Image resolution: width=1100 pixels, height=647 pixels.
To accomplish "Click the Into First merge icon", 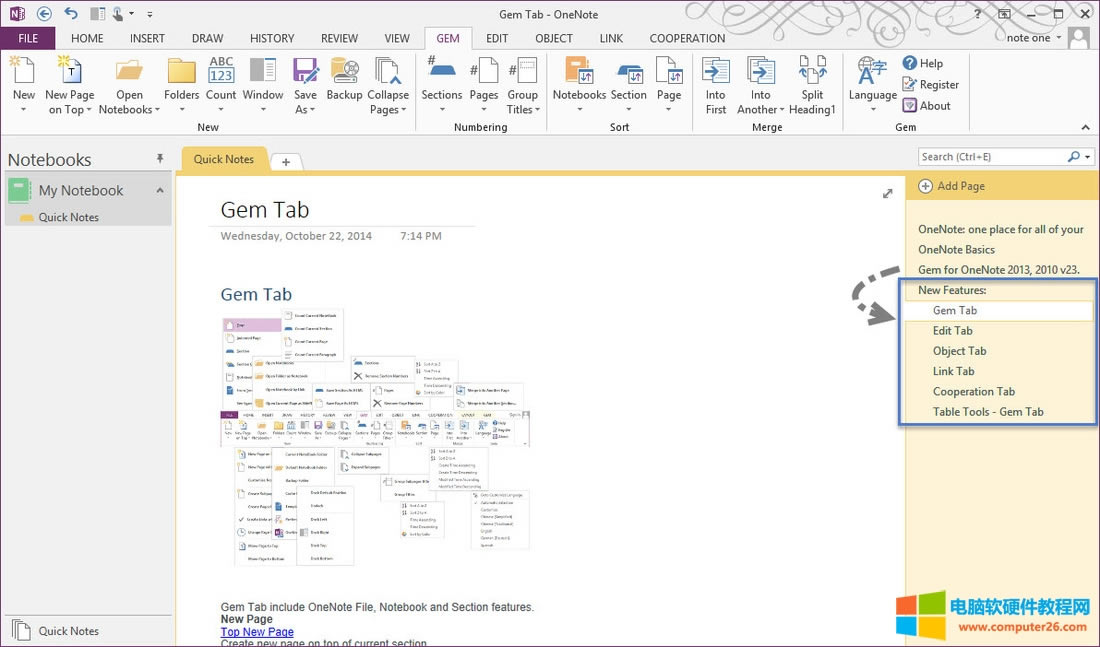I will tap(715, 72).
